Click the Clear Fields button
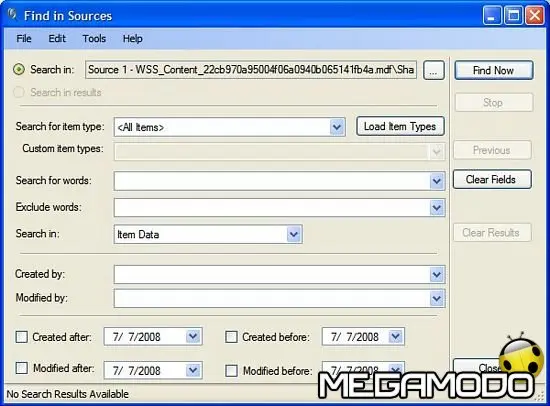 point(492,179)
